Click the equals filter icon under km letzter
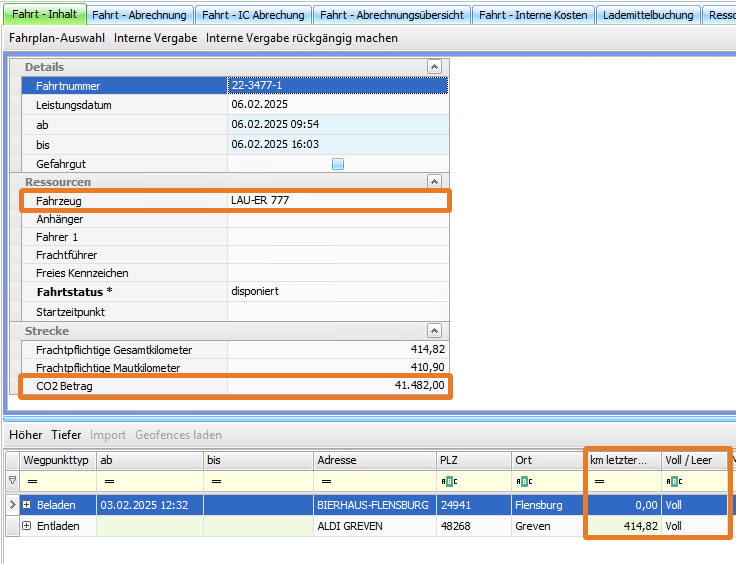This screenshot has height=564, width=736. pyautogui.click(x=597, y=480)
